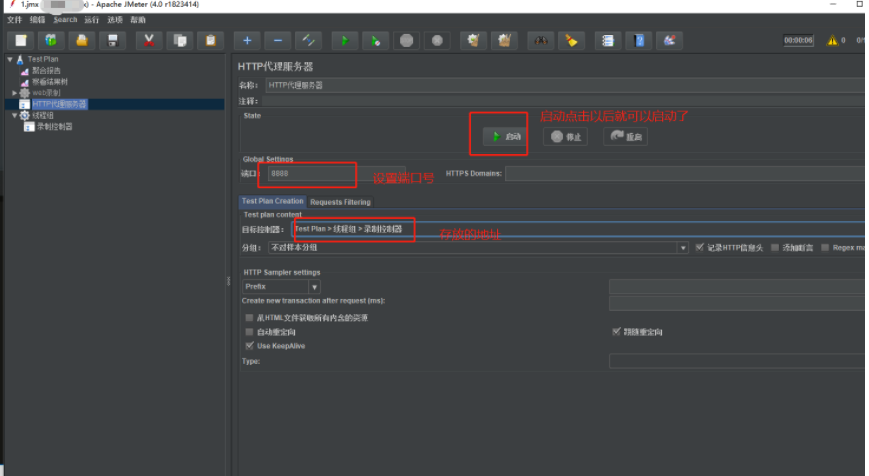Click the Cut scissors icon
This screenshot has height=476, width=869.
pos(149,40)
